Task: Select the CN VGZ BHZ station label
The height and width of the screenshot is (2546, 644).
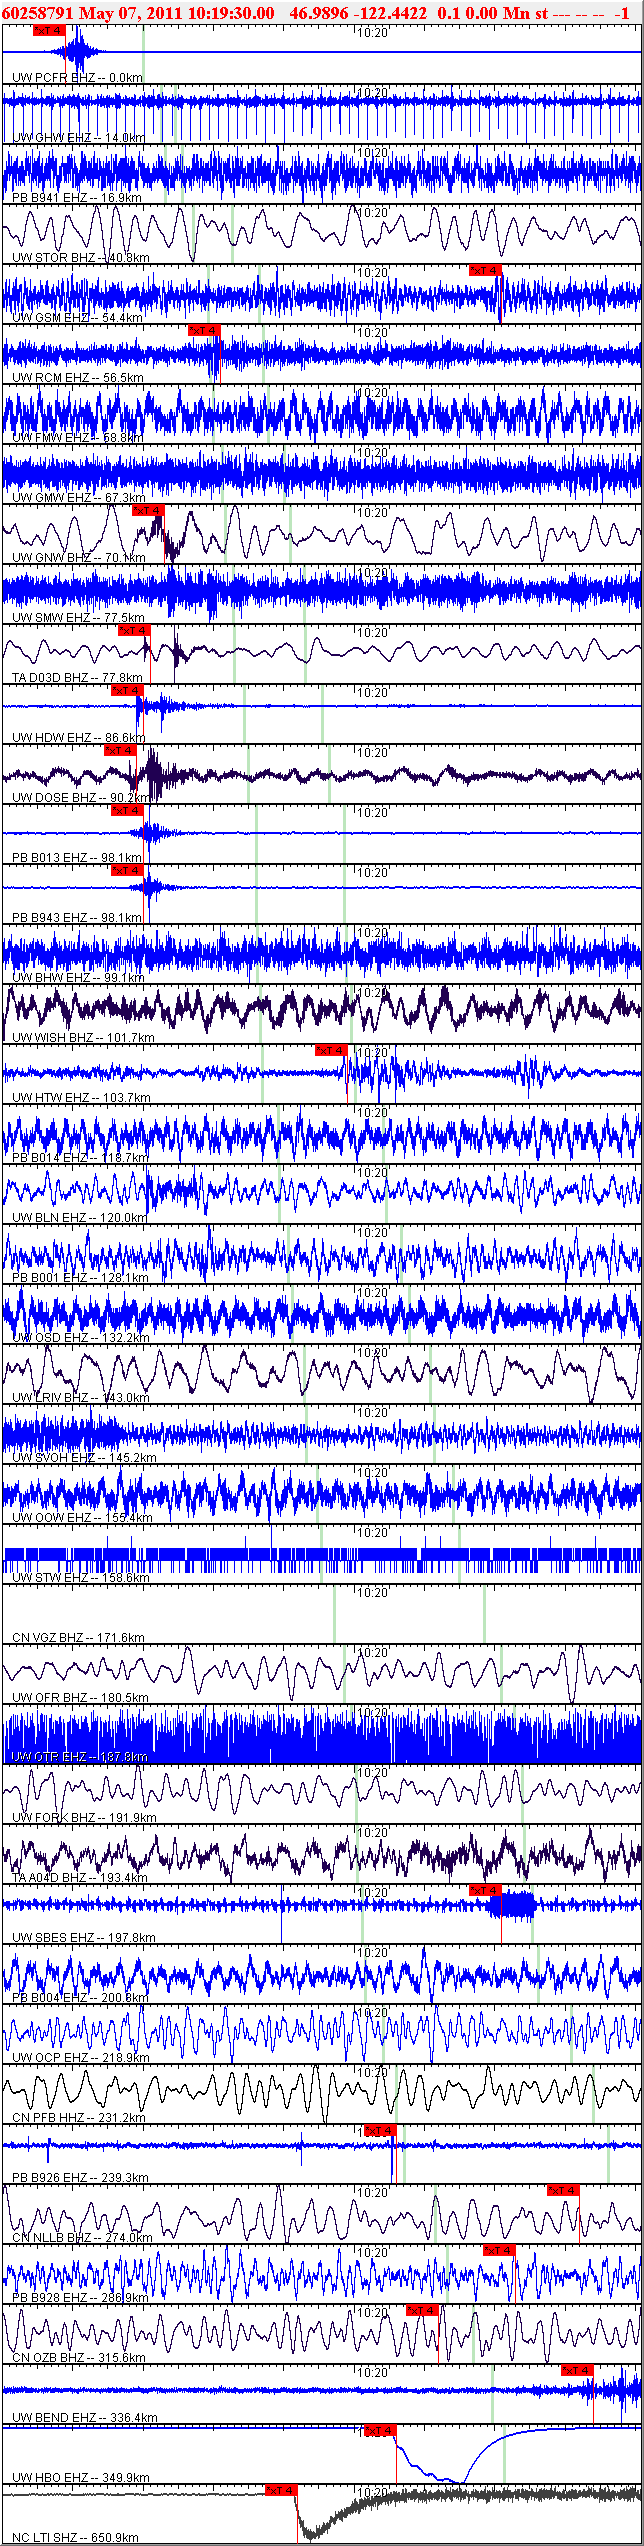Action: 79,1638
